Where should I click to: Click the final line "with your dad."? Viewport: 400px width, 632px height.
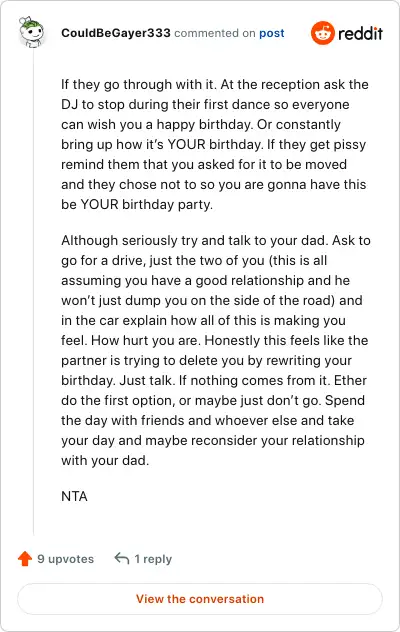point(105,460)
